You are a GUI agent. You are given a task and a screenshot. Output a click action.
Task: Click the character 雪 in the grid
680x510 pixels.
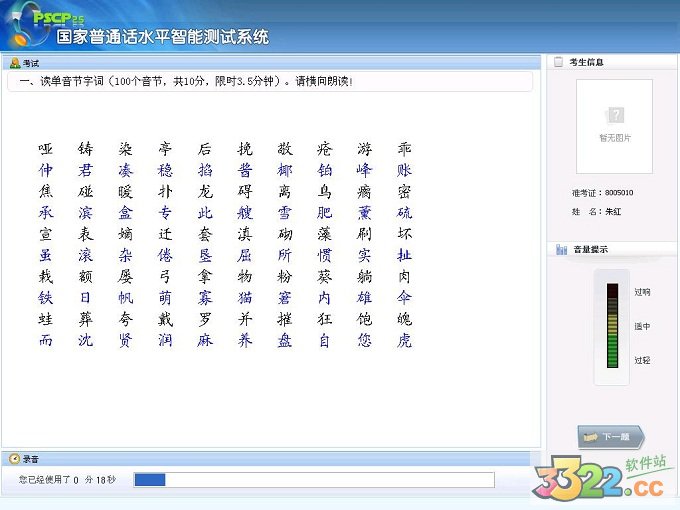click(284, 212)
